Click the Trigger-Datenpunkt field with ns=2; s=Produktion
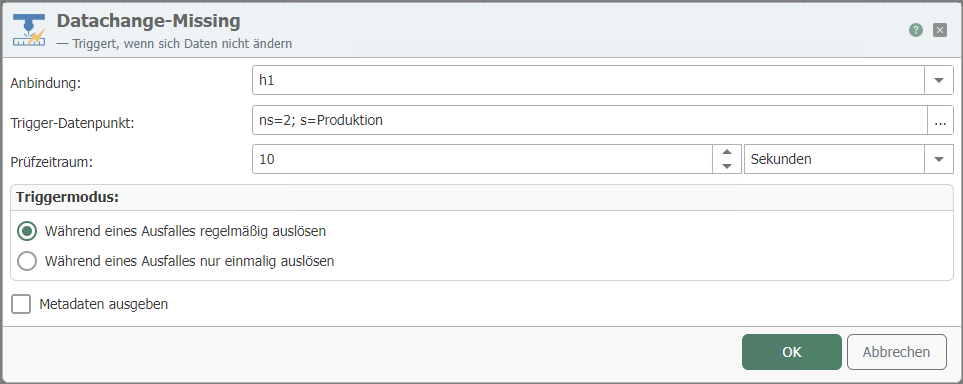Image resolution: width=963 pixels, height=384 pixels. click(590, 120)
